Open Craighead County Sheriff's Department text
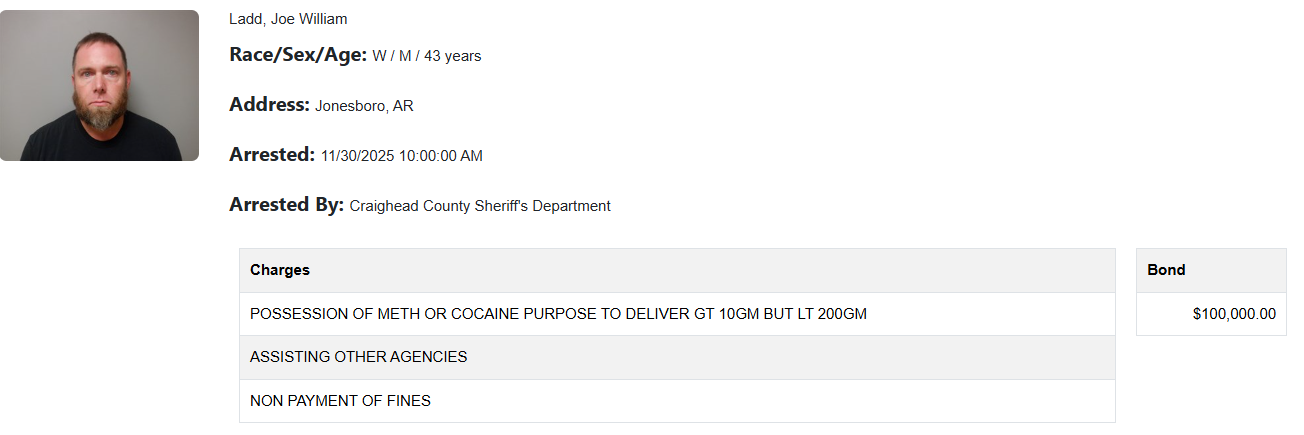Viewport: 1304px width, 435px height. [x=480, y=206]
